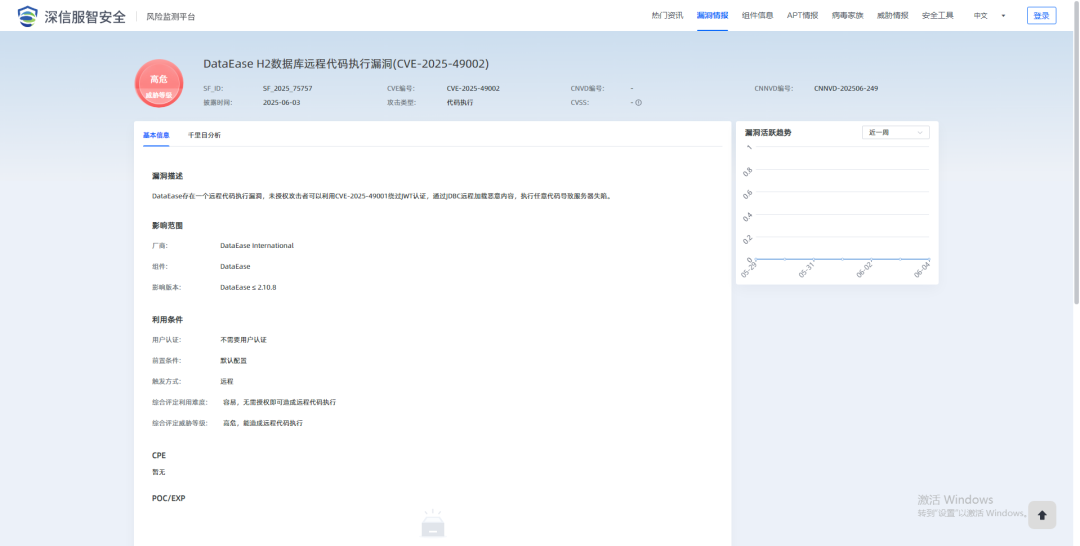The height and width of the screenshot is (546, 1080).
Task: Click the 风险监测平台 header label
Action: [x=171, y=17]
